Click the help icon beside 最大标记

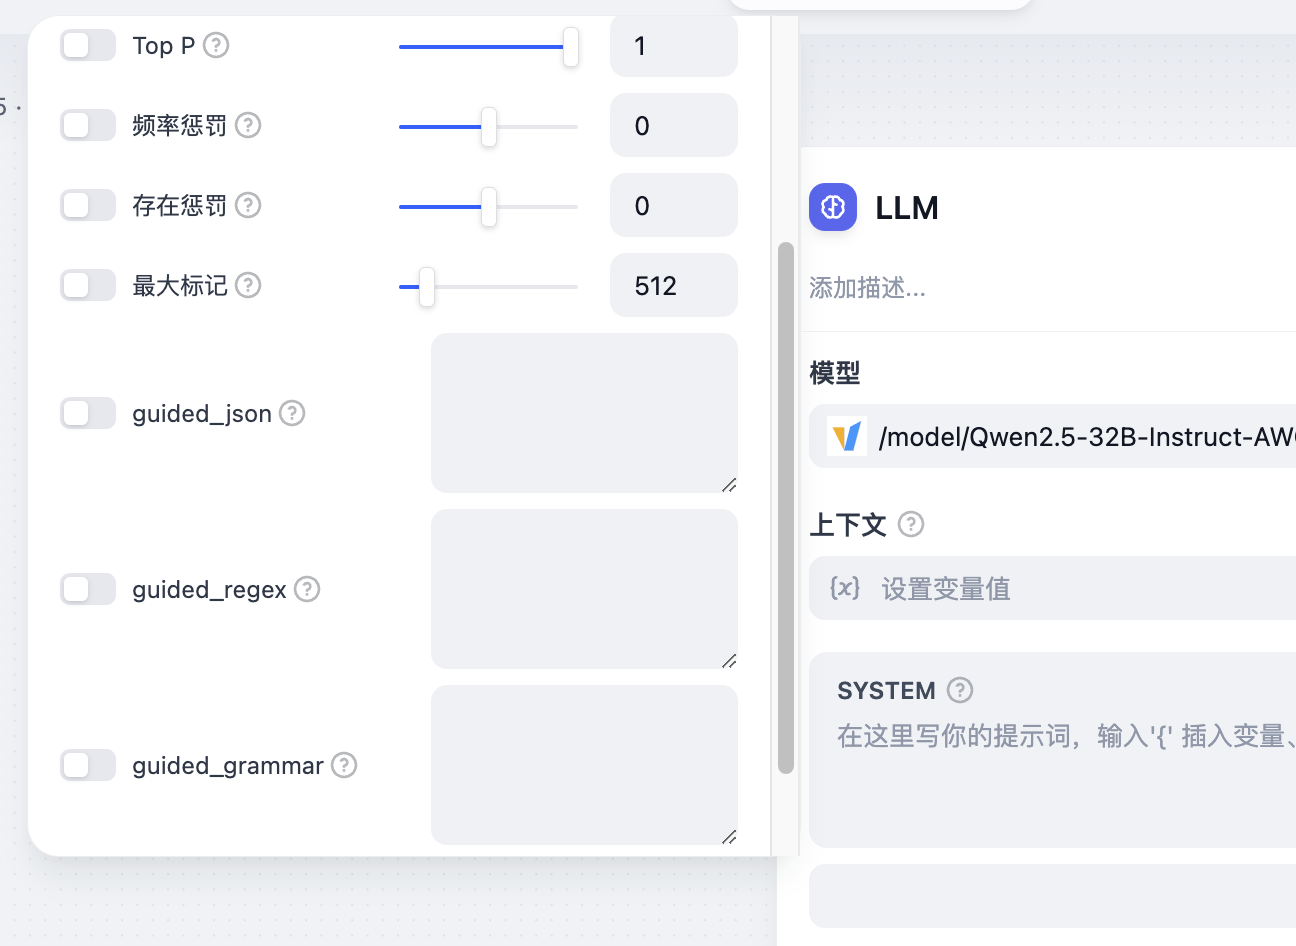[248, 285]
